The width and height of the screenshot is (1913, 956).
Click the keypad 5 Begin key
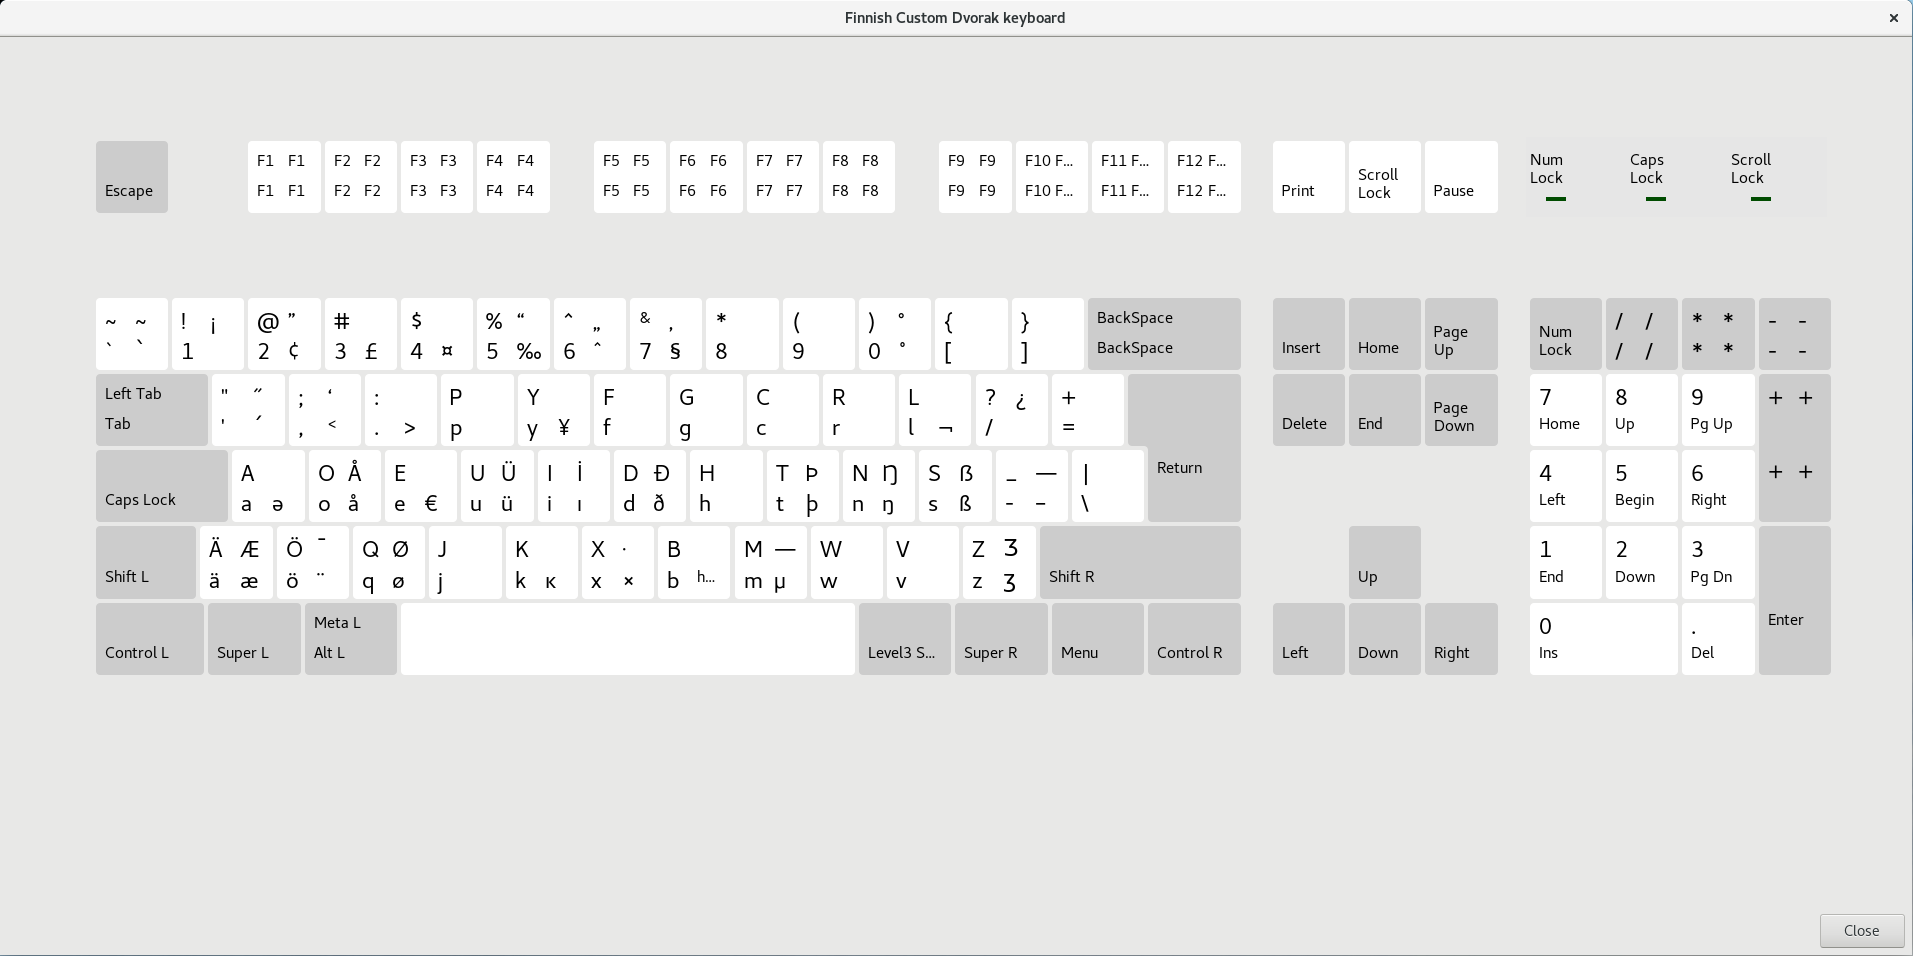[1642, 486]
